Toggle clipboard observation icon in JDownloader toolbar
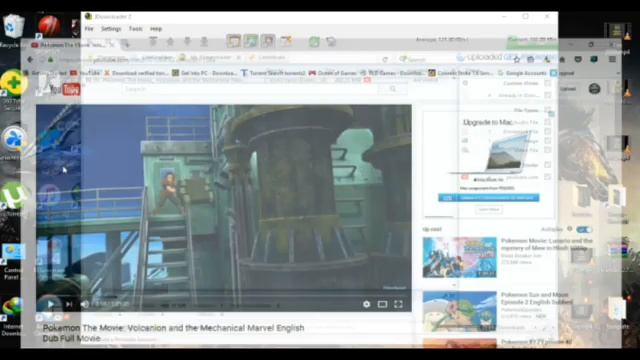Viewport: 640px width, 360px height. click(x=234, y=41)
